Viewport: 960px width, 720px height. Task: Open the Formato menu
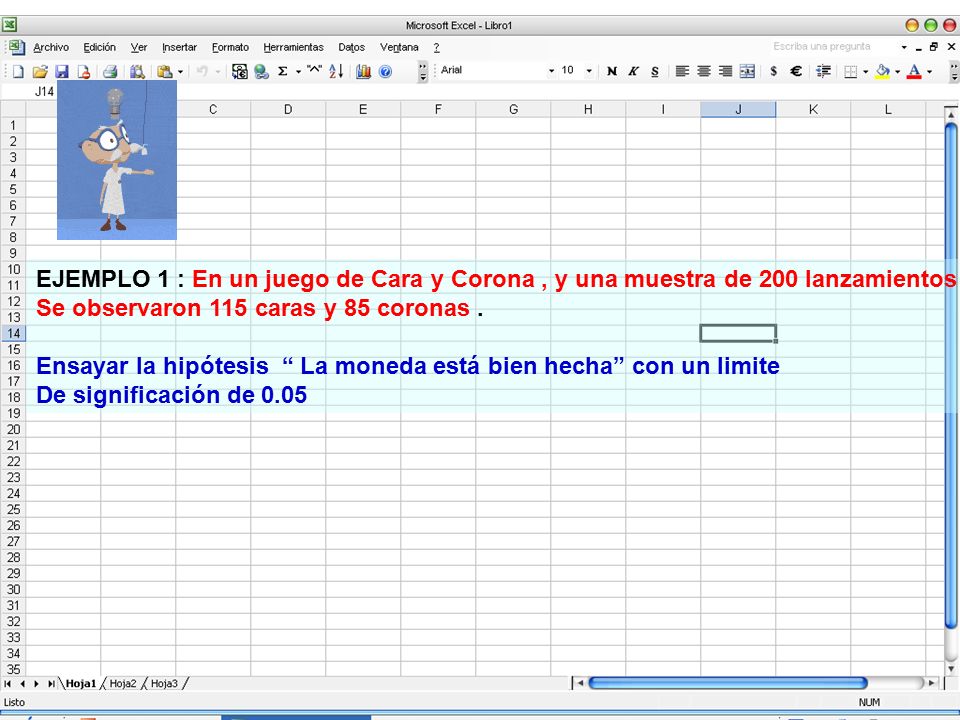click(x=230, y=47)
